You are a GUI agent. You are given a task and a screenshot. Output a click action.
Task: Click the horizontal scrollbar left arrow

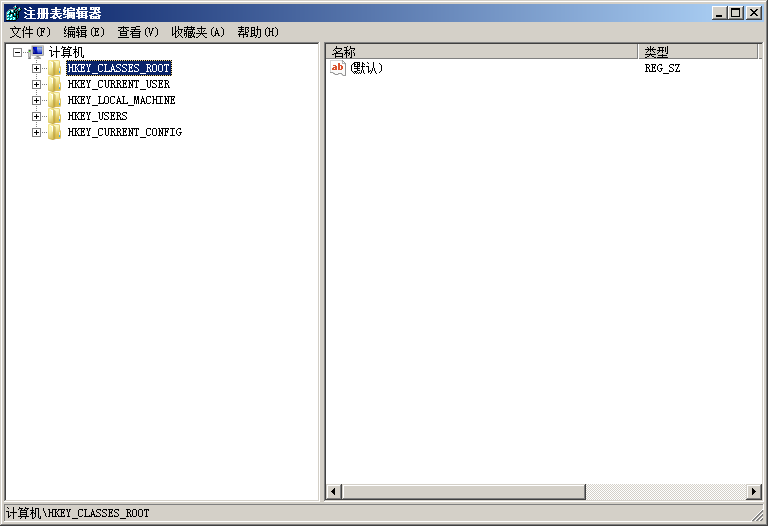tap(334, 492)
